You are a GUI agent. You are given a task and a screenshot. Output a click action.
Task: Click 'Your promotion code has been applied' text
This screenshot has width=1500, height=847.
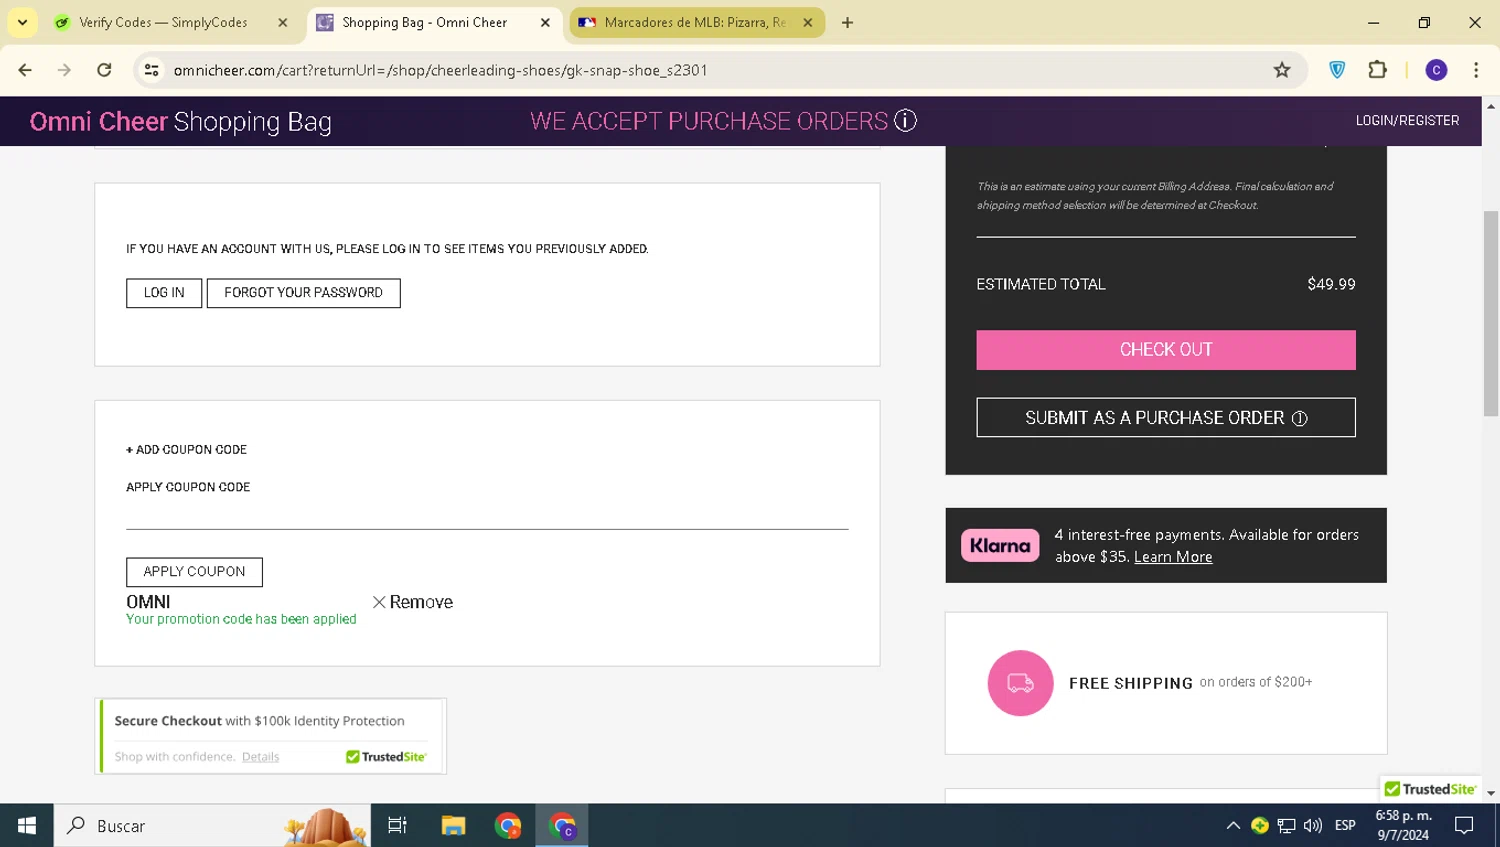point(241,619)
